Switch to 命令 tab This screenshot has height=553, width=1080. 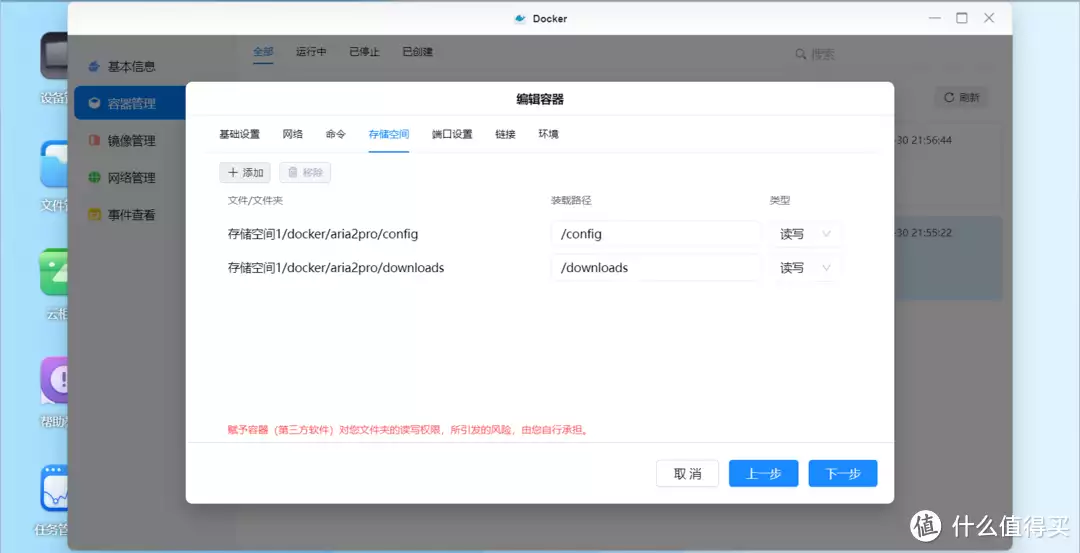pos(335,134)
